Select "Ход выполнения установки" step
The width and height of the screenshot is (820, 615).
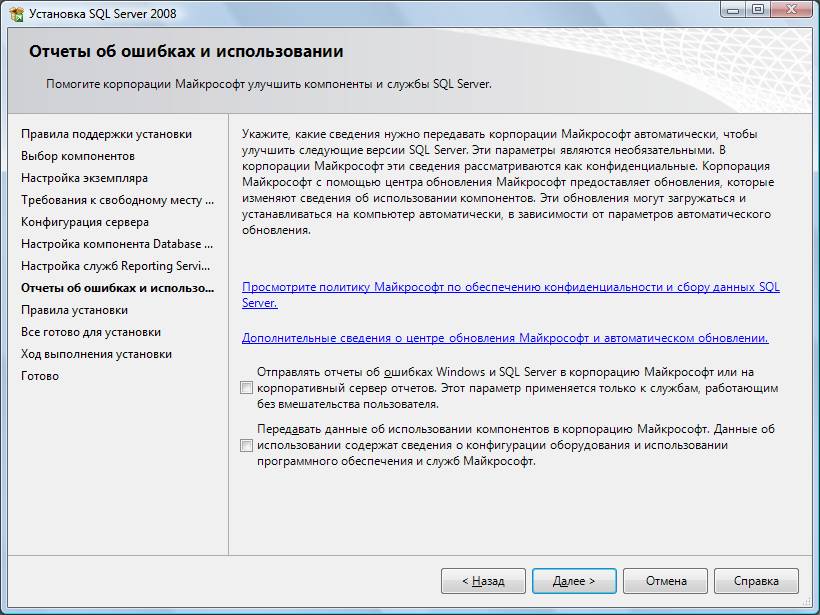click(96, 354)
